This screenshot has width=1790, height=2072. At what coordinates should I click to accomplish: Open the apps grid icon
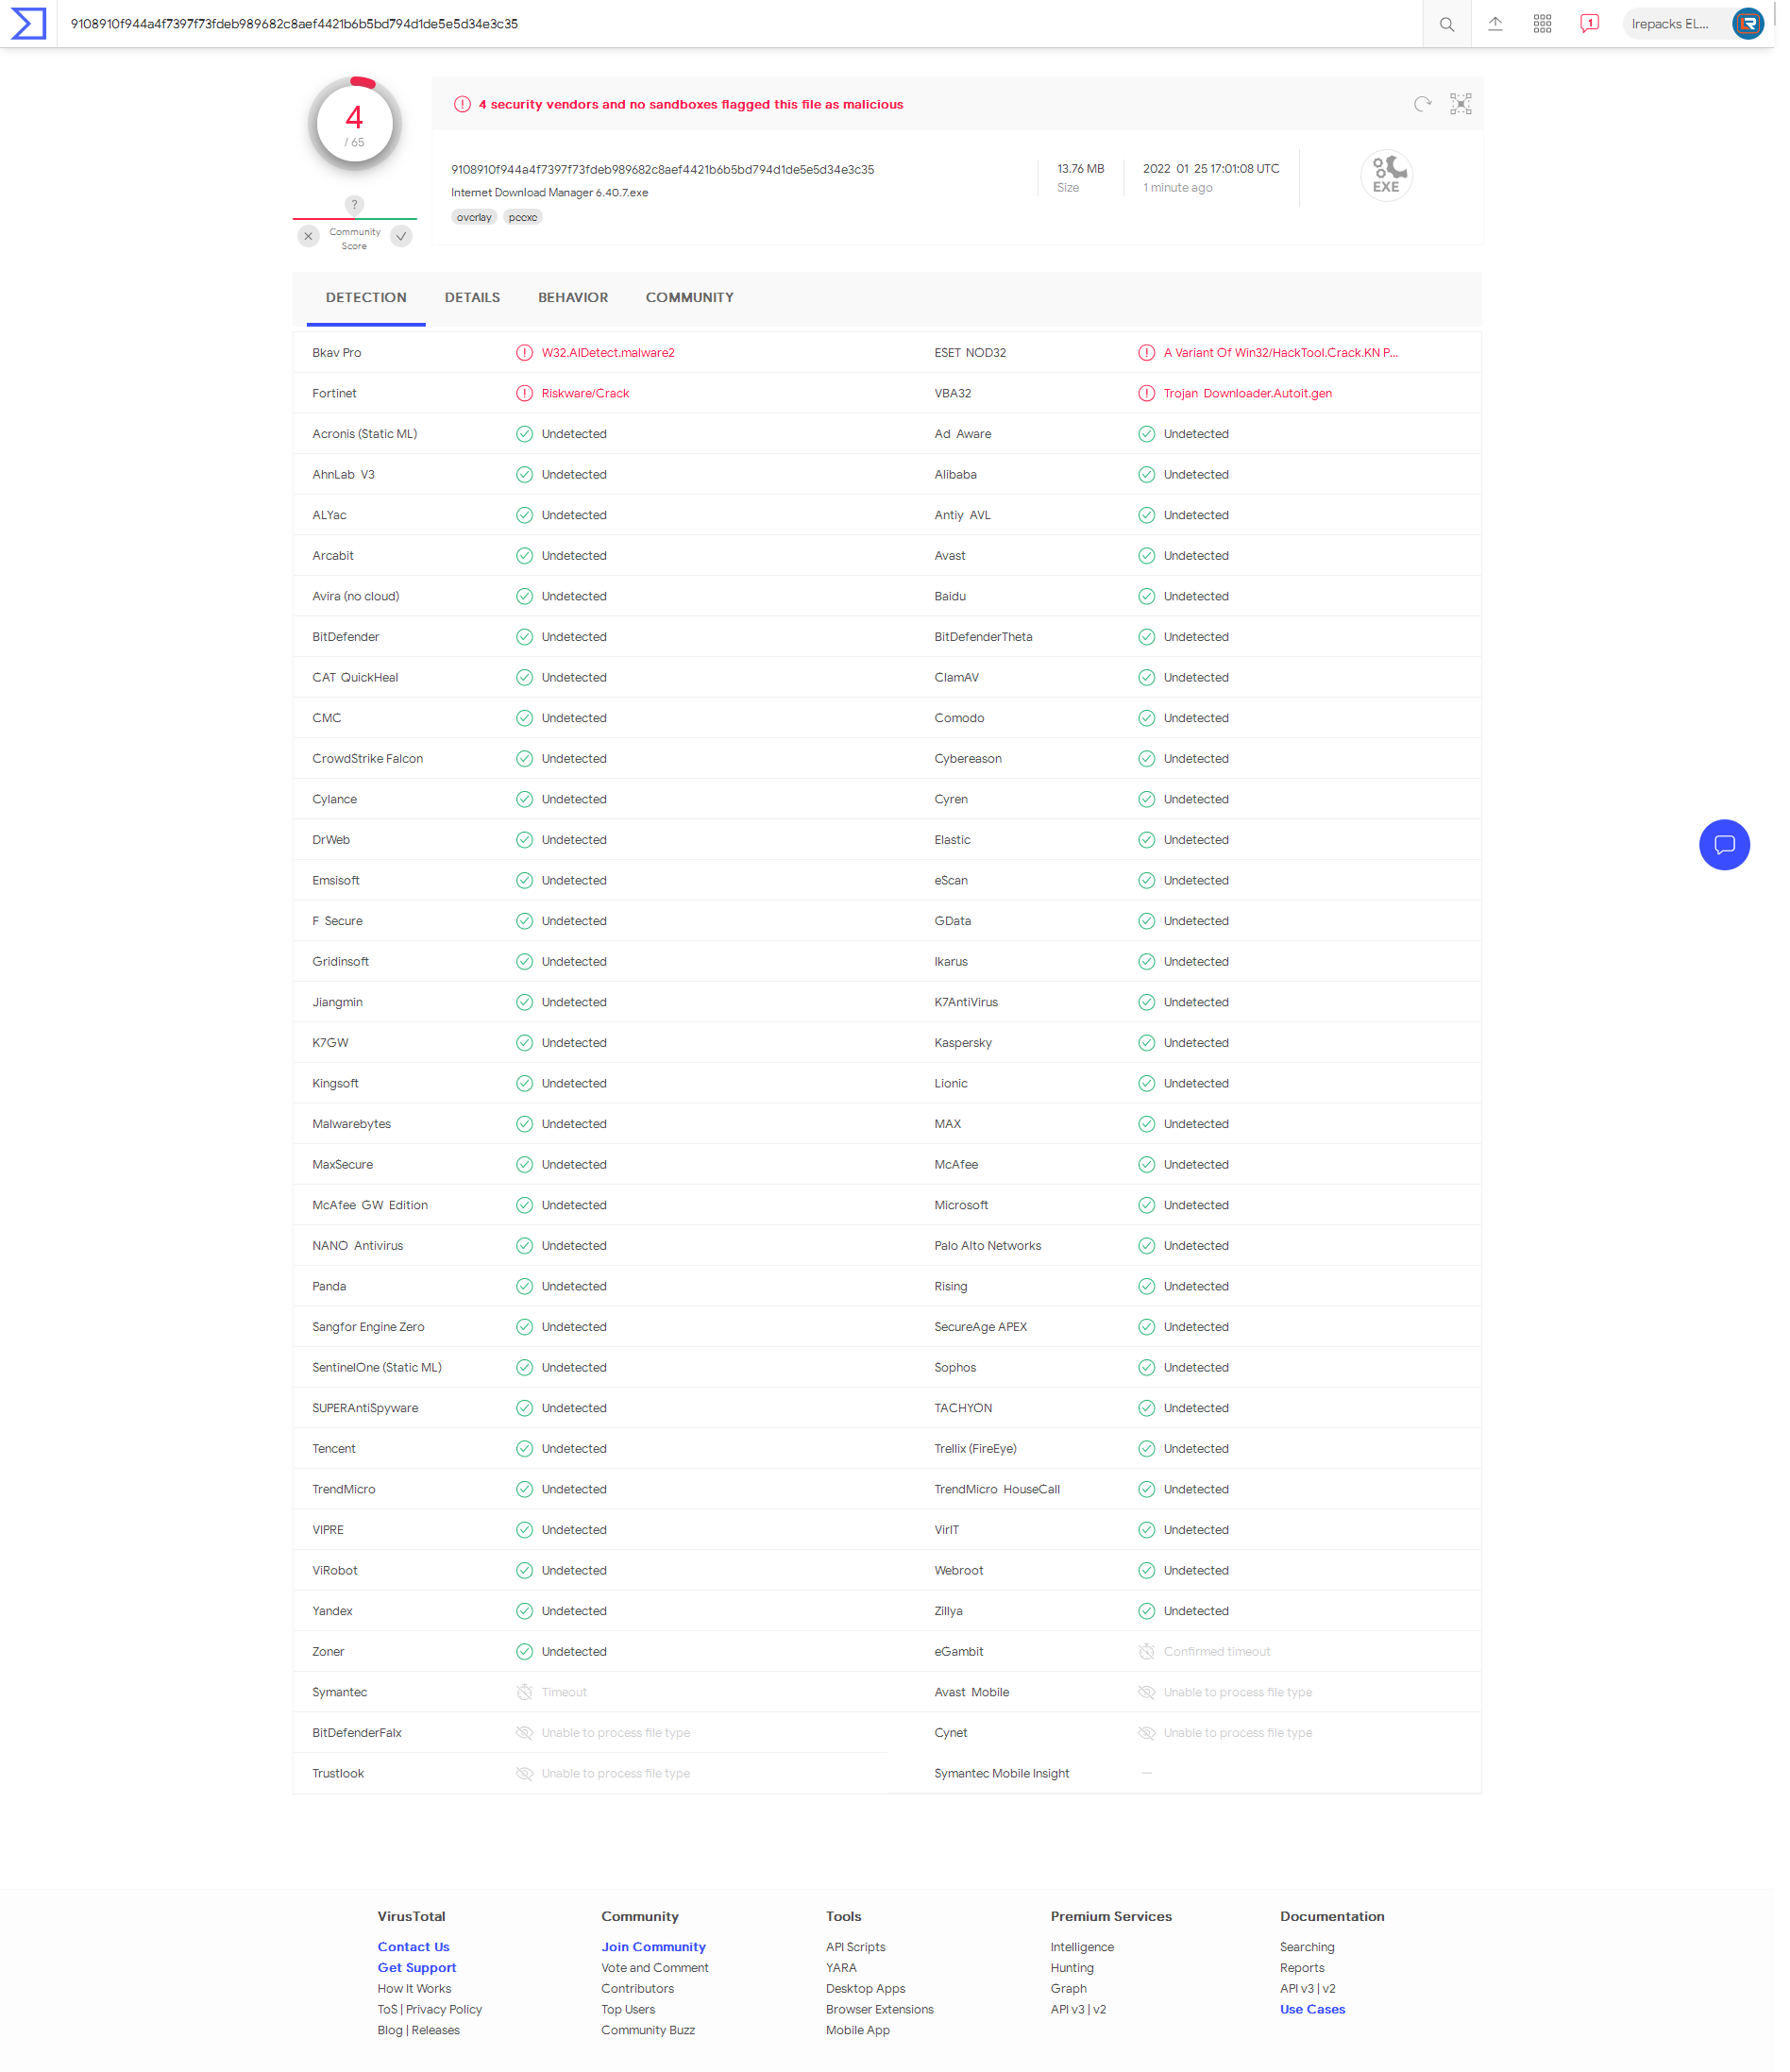coord(1542,24)
